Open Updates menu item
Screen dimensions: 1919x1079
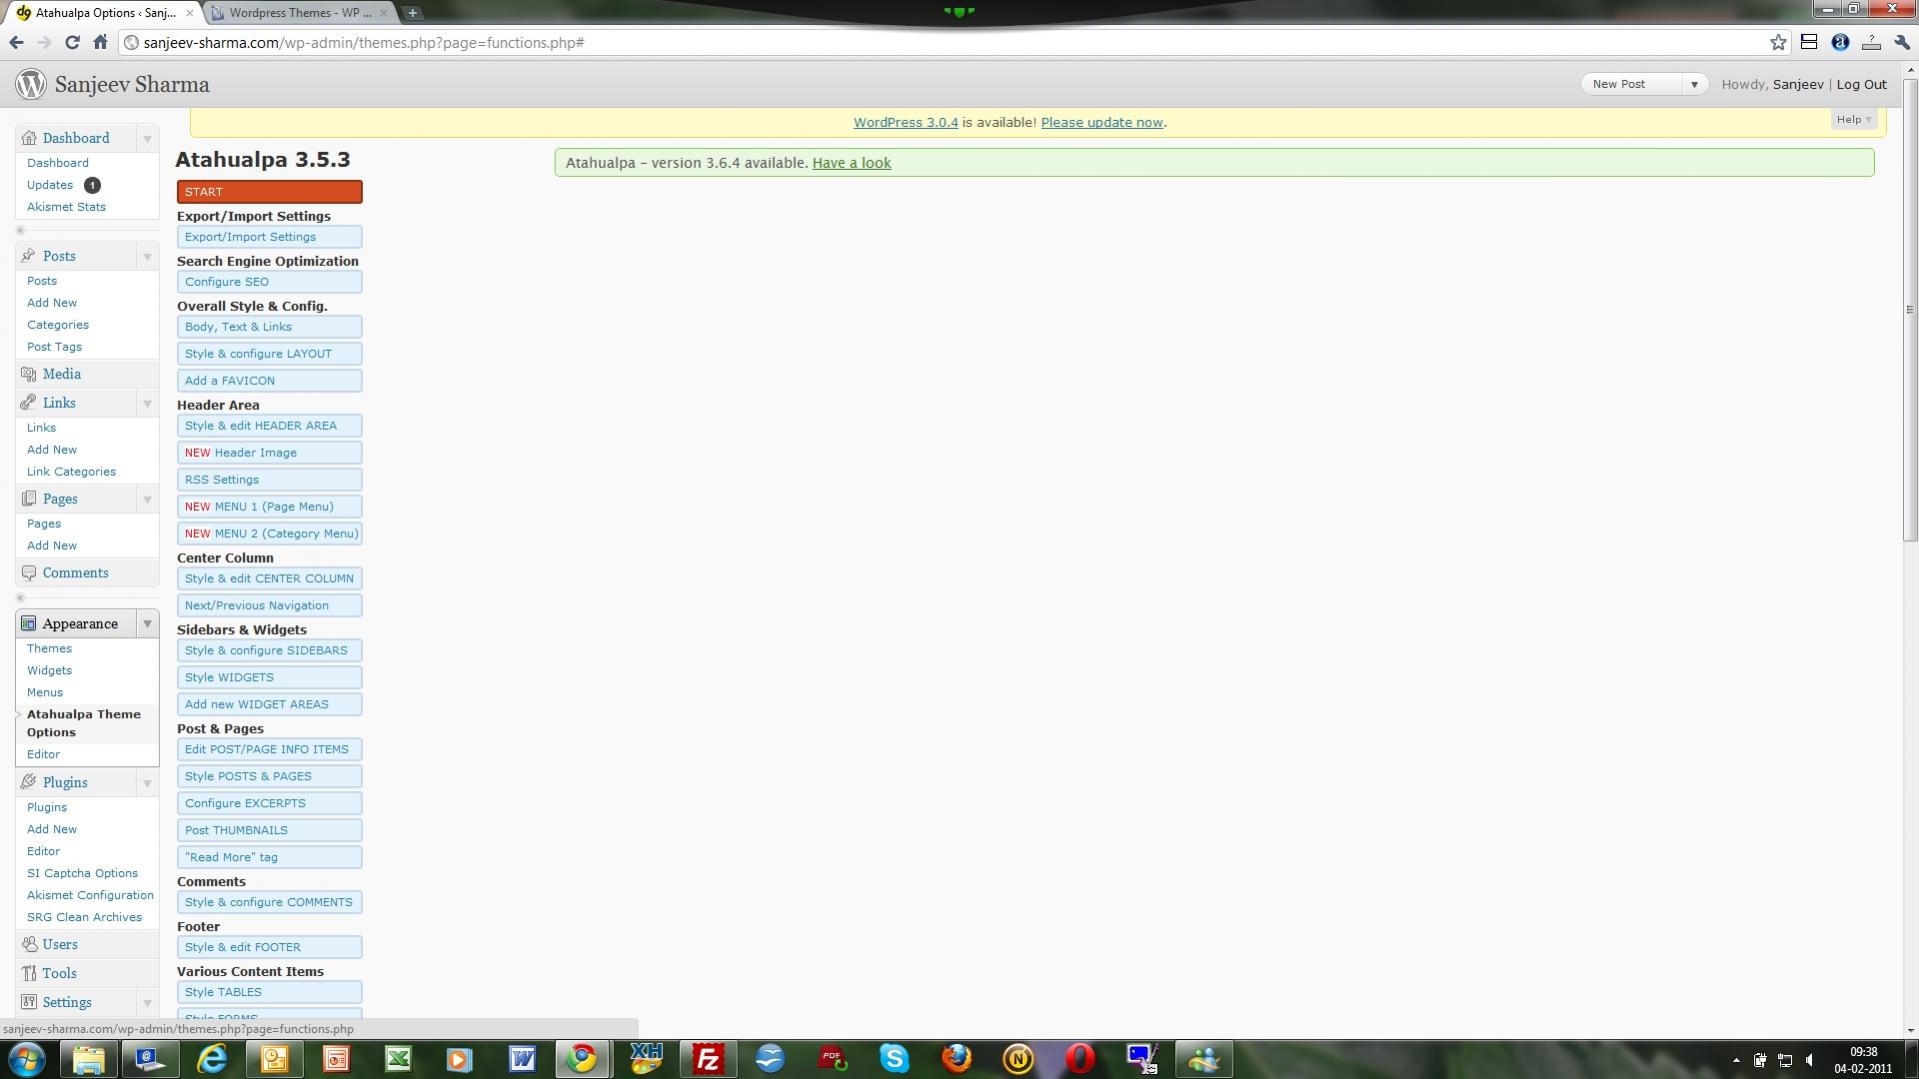(x=50, y=185)
